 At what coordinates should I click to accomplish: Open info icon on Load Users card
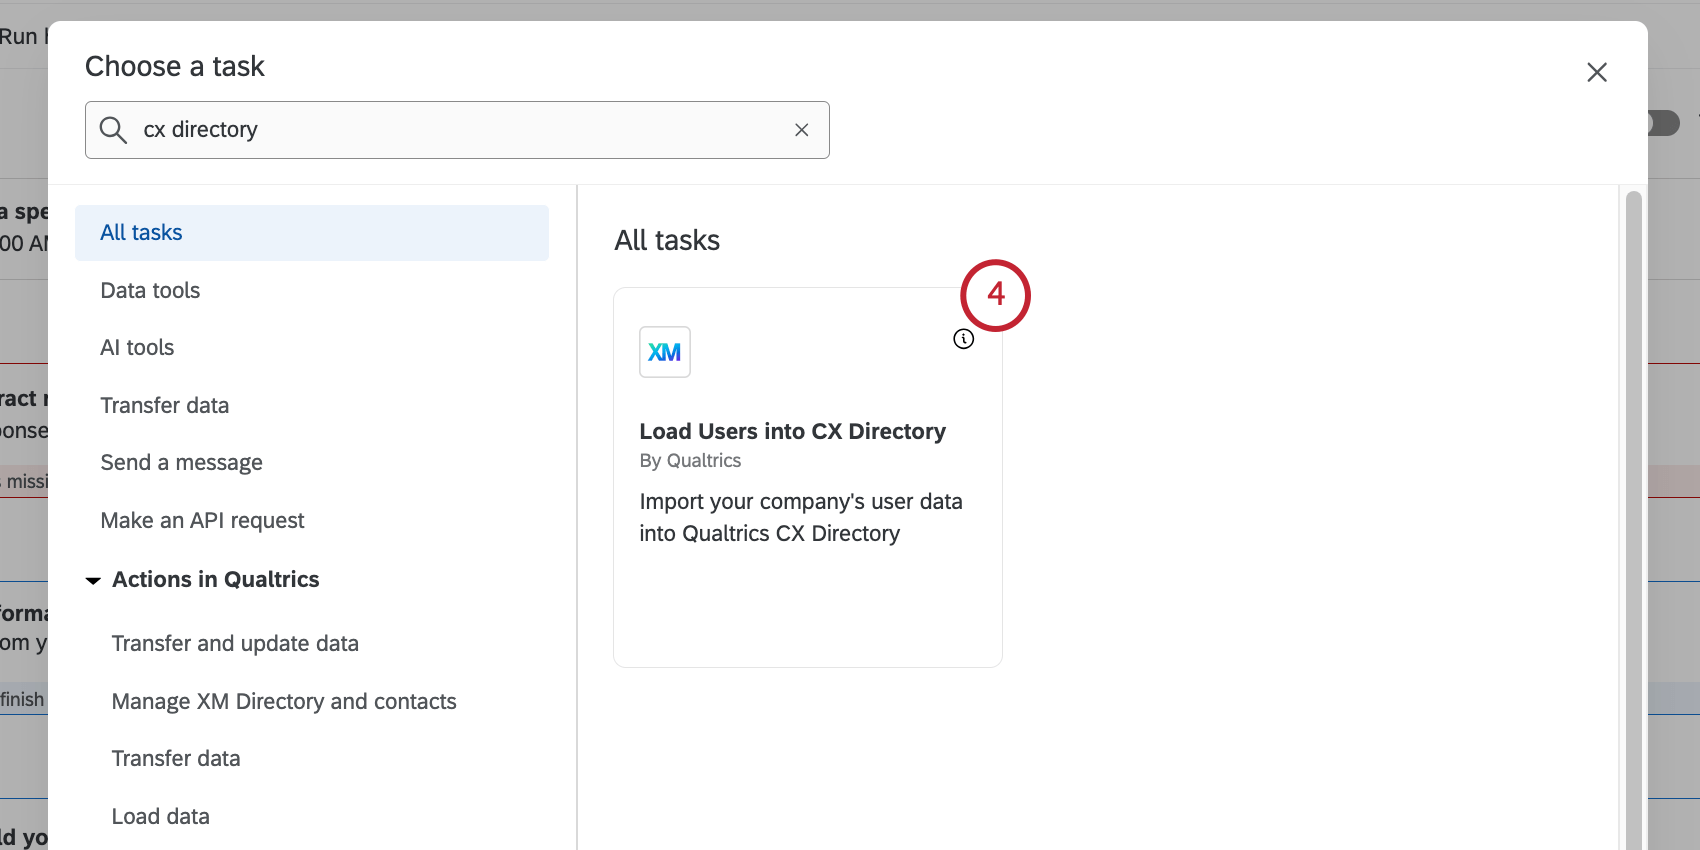(x=963, y=339)
